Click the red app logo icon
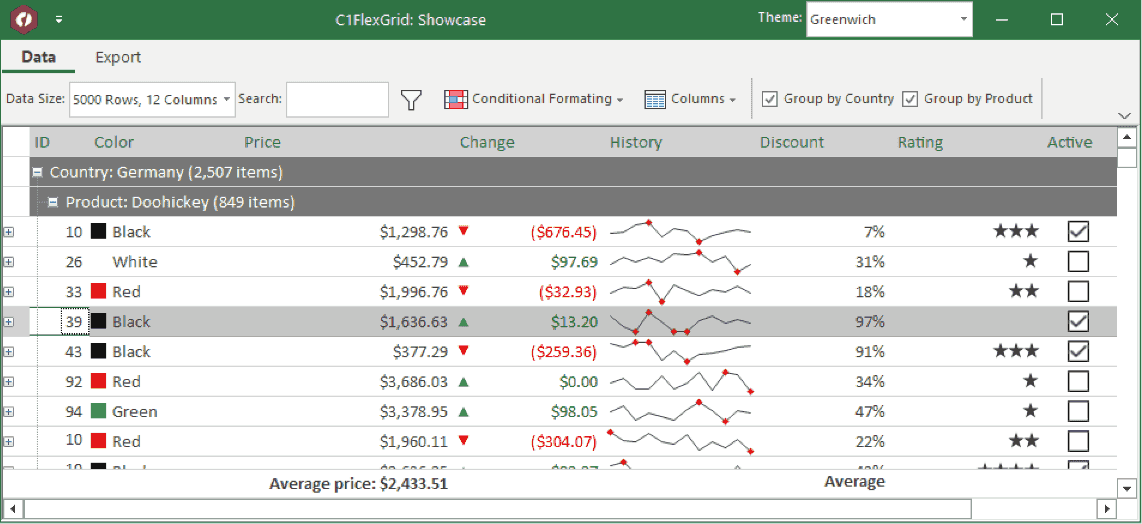 (24, 20)
